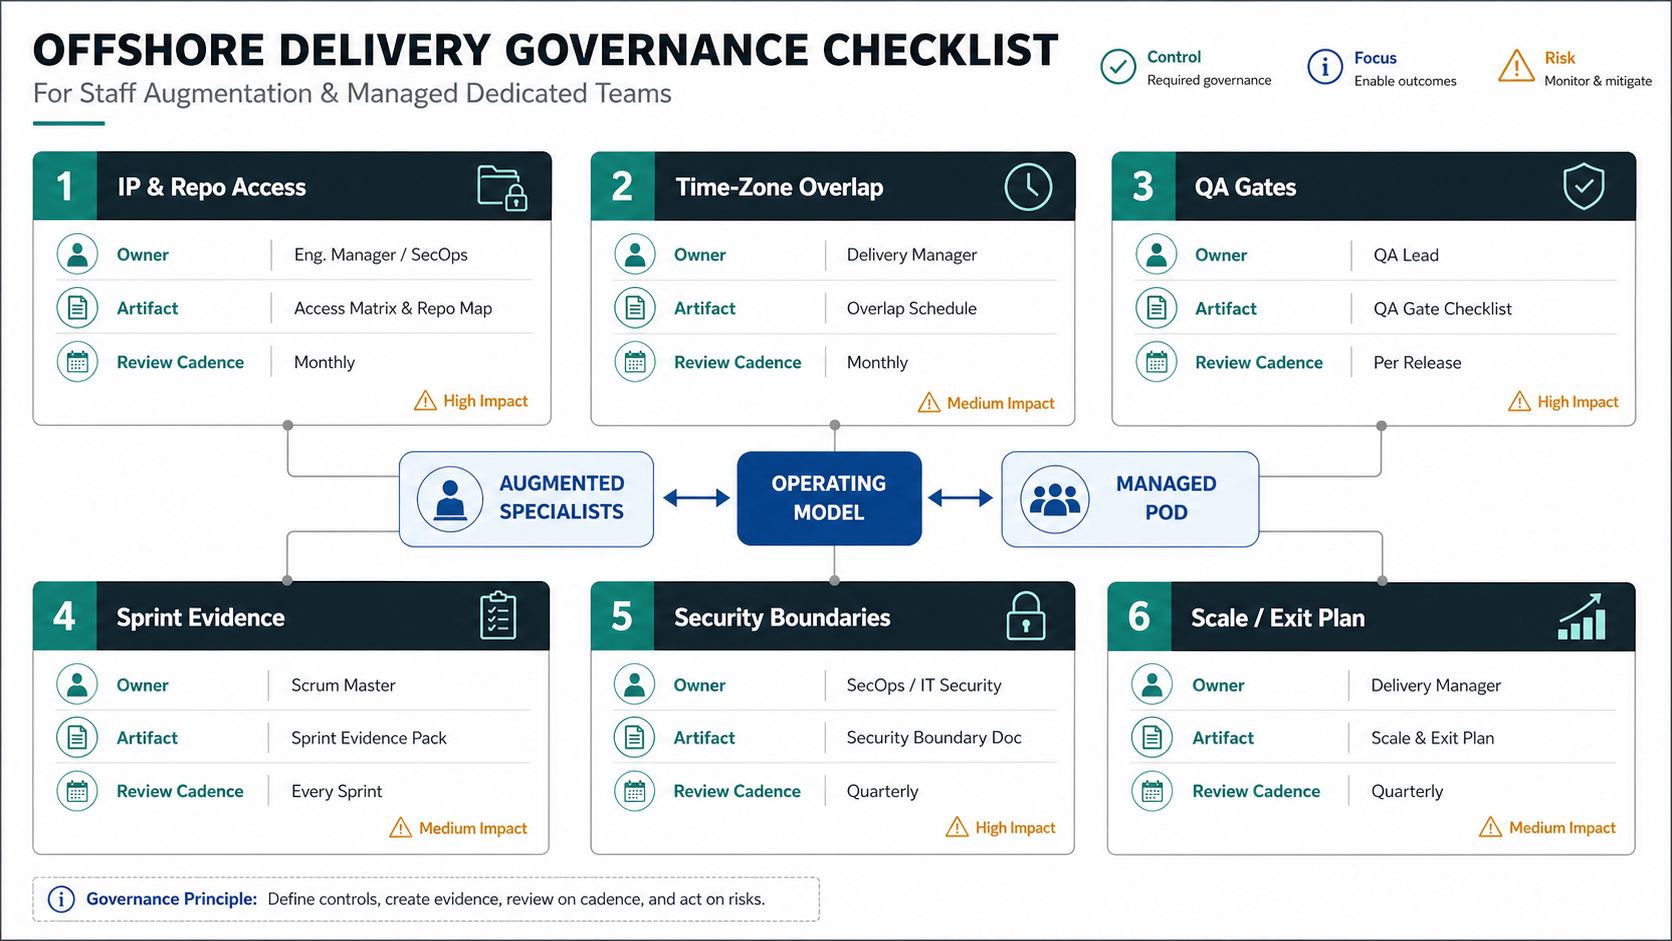Click the Control checkmark legend icon
The height and width of the screenshot is (941, 1672).
tap(1118, 67)
